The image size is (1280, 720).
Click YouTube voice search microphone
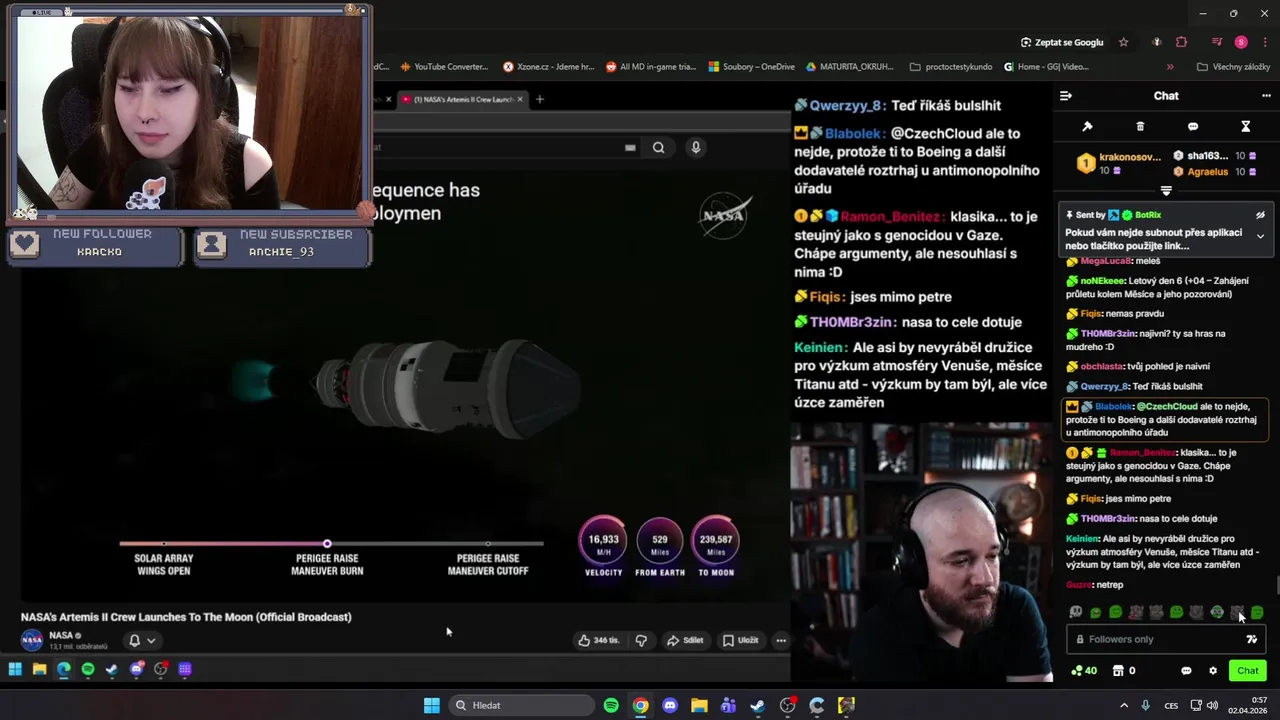pos(696,147)
